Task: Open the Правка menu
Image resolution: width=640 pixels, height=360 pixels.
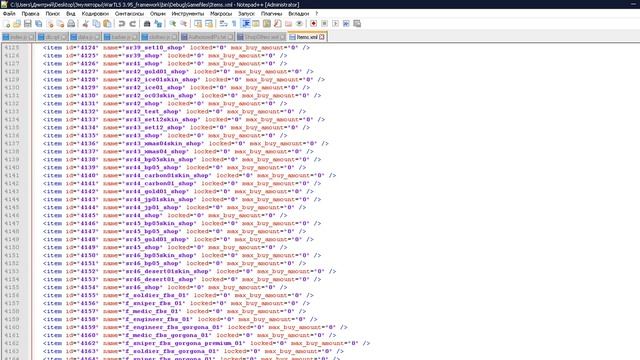Action: pyautogui.click(x=31, y=13)
